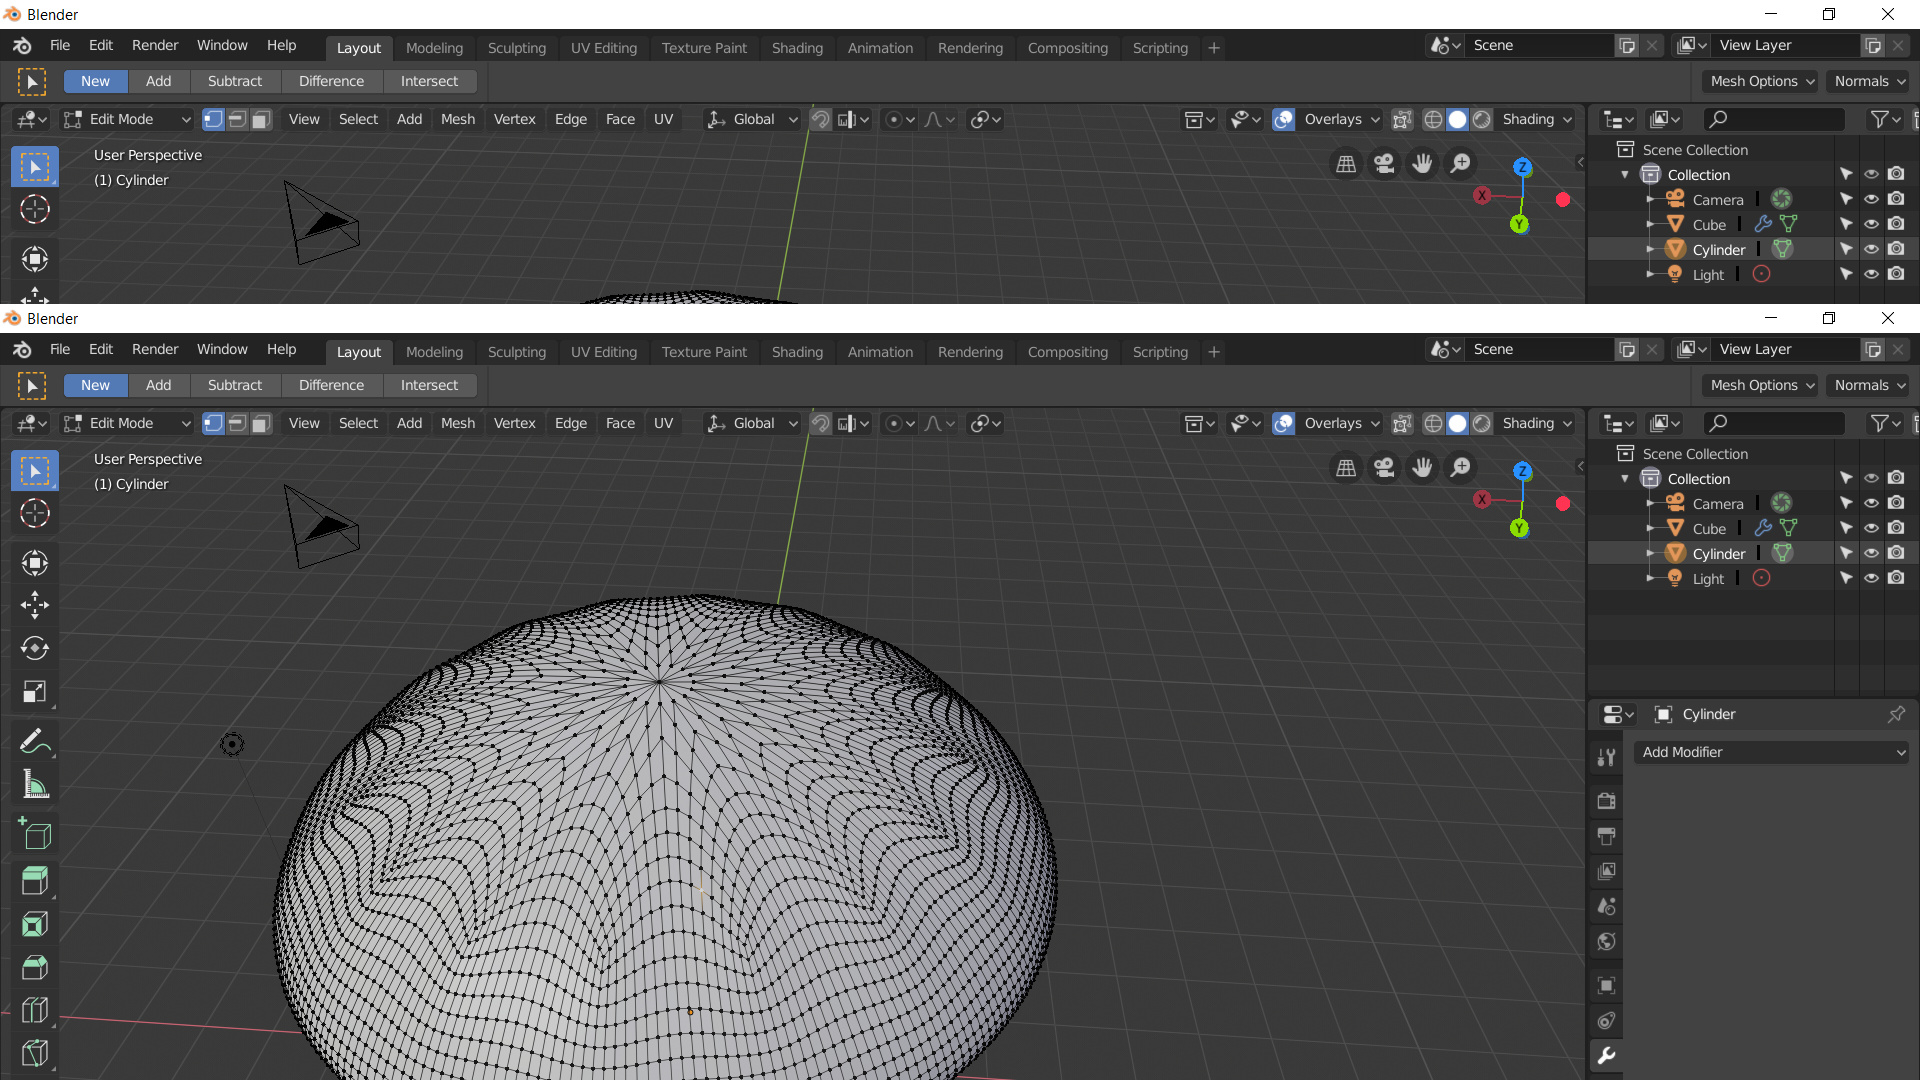Activate the Annotate tool
Viewport: 1920px width, 1080px height.
click(x=34, y=740)
